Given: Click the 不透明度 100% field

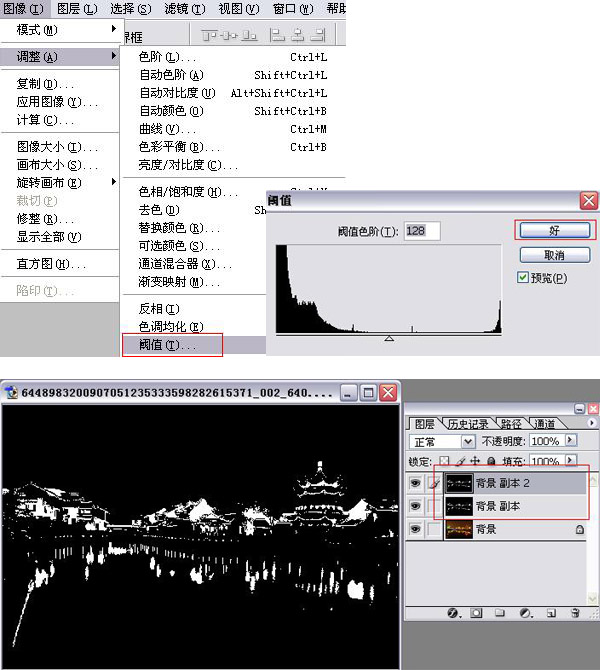Looking at the screenshot, I should click(547, 441).
